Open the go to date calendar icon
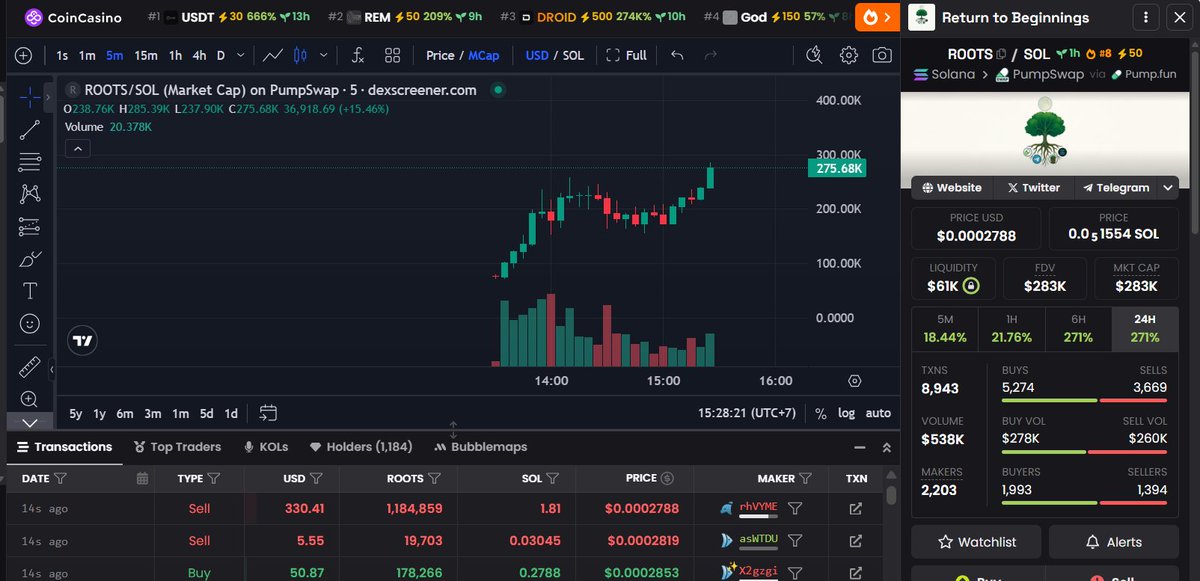Screen dimensions: 1200x581 pyautogui.click(x=267, y=413)
